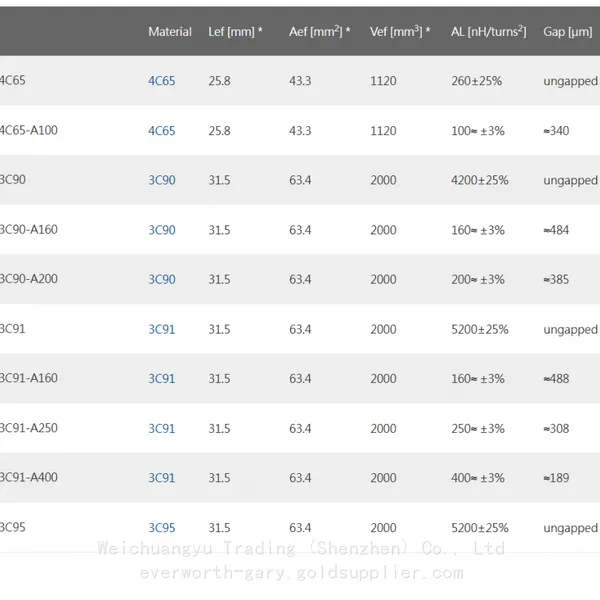Open 3C90 material link in 3C90-A200 row

pyautogui.click(x=162, y=279)
